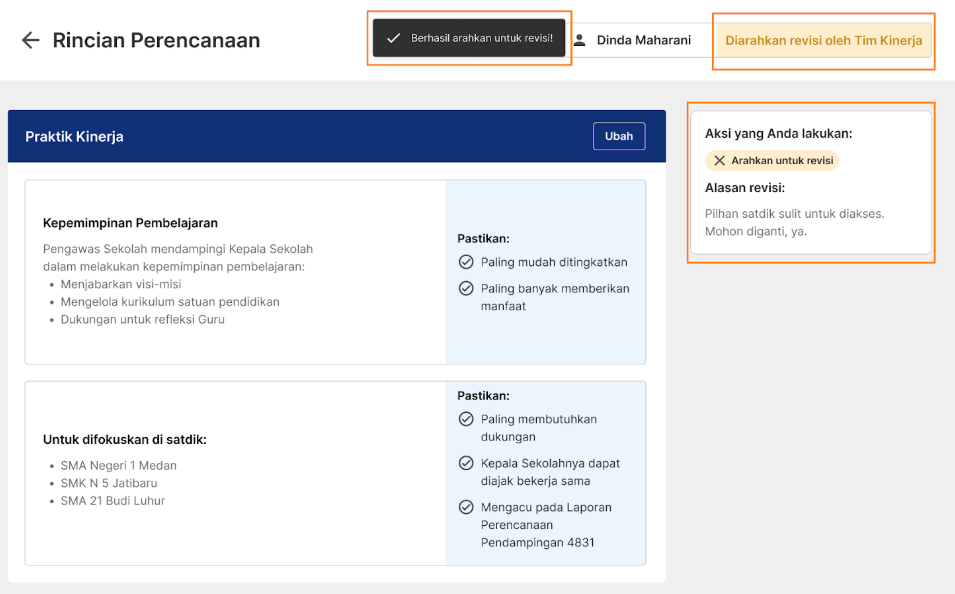Click check icon beside Mengacu pada Laporan Perencanaan

coord(466,507)
